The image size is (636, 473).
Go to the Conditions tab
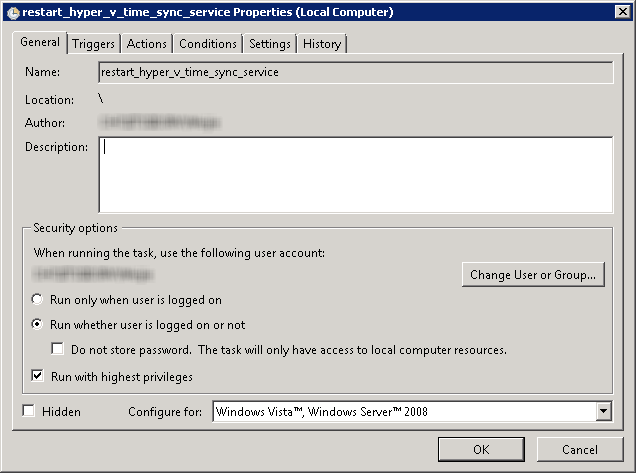pos(208,44)
